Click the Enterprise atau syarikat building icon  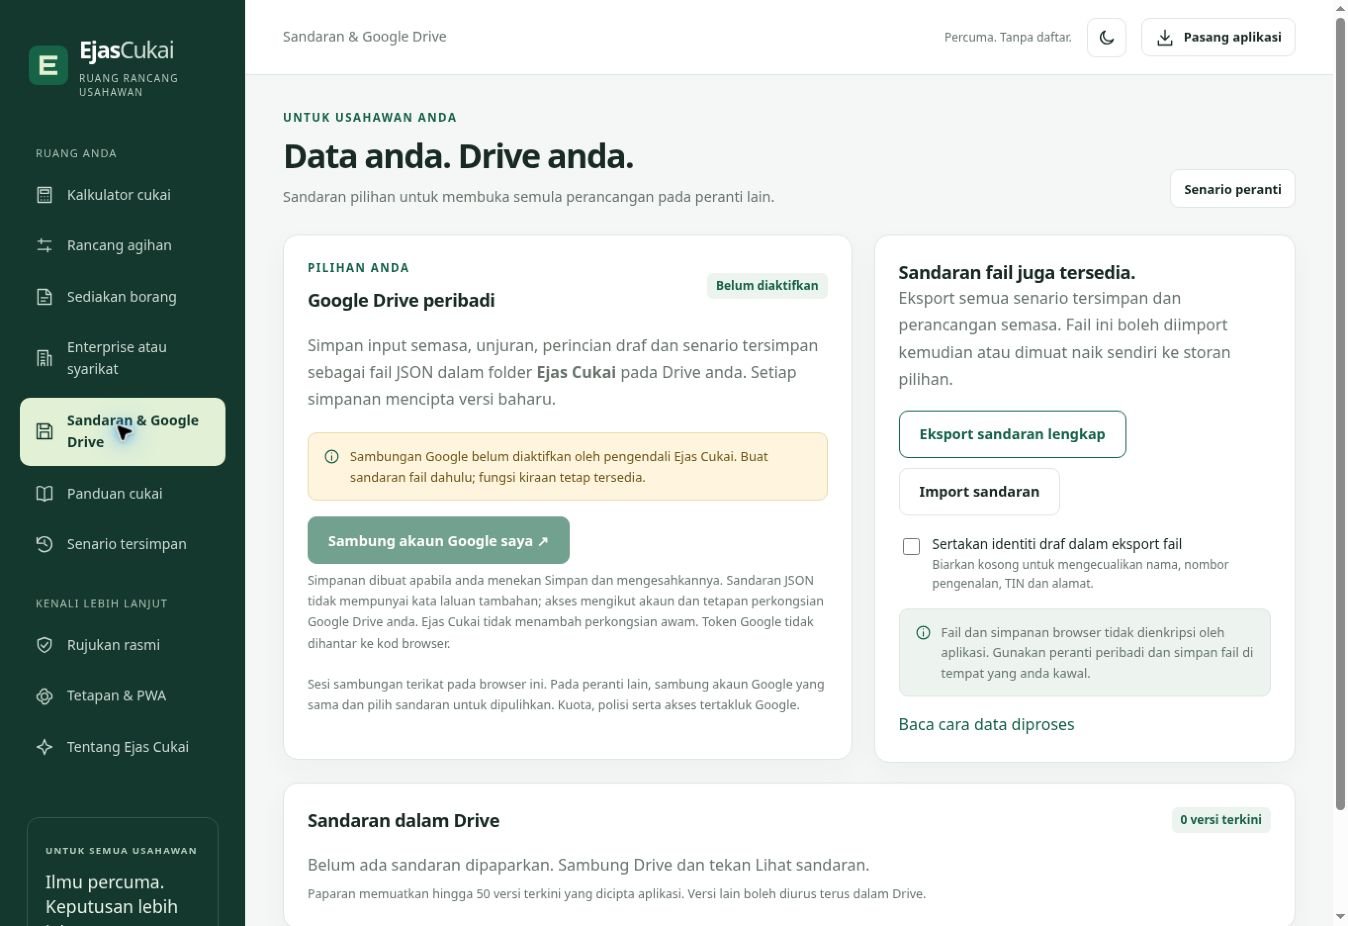[44, 358]
